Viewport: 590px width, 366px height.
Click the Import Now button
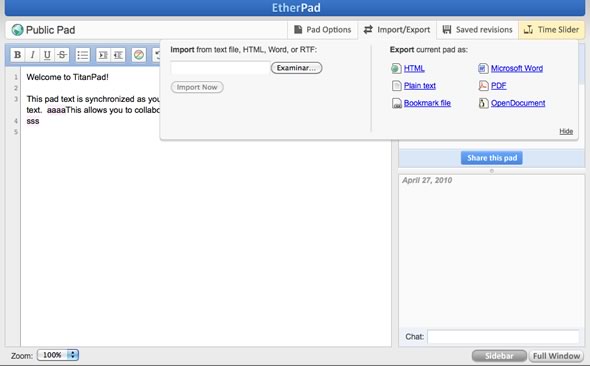point(197,87)
